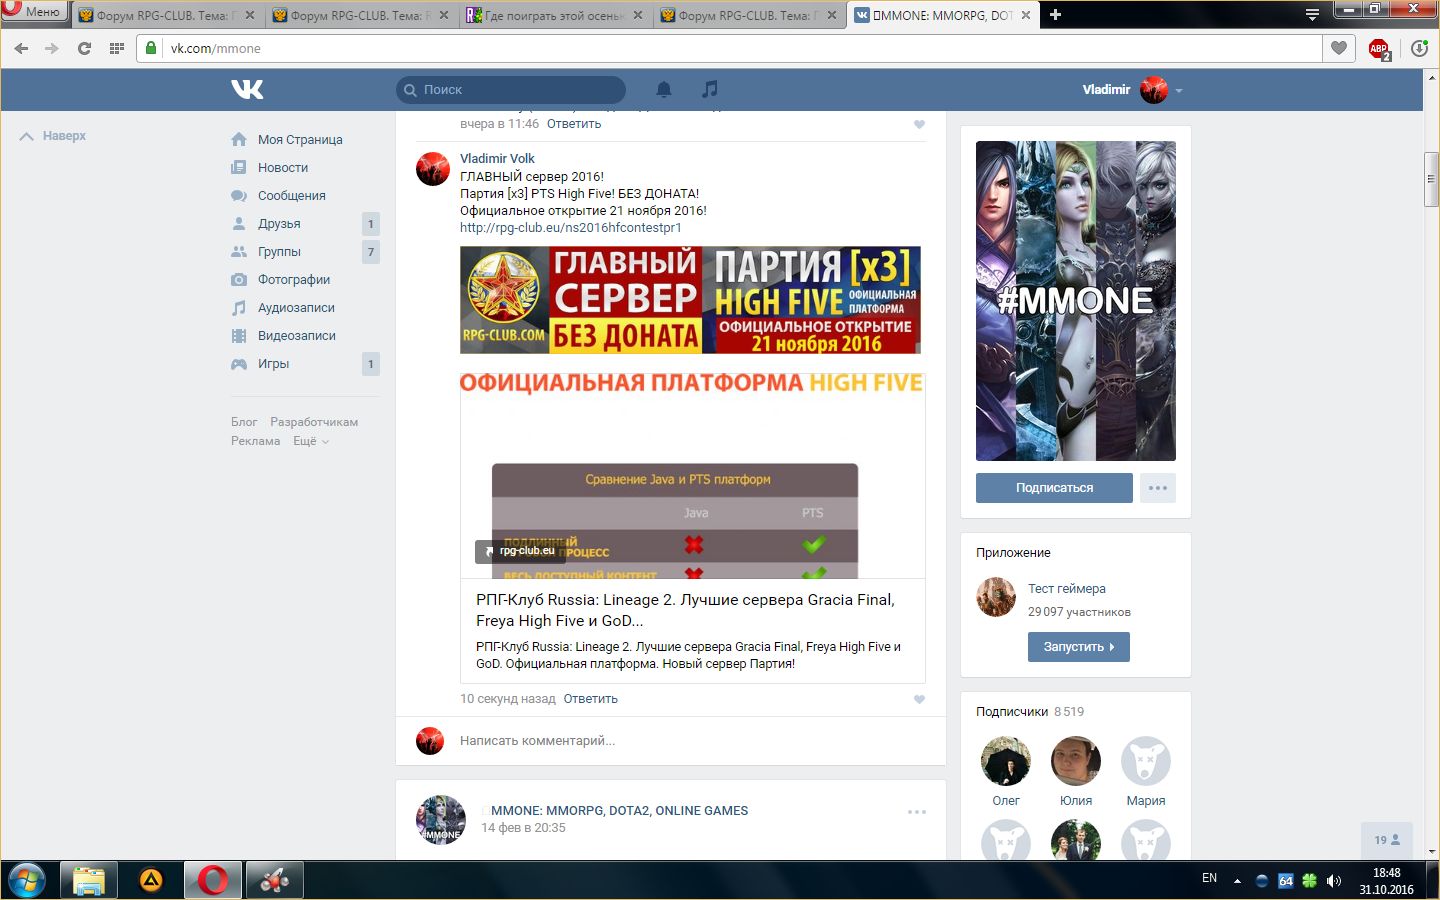Click the Группы people icon
The width and height of the screenshot is (1440, 900).
pyautogui.click(x=239, y=252)
